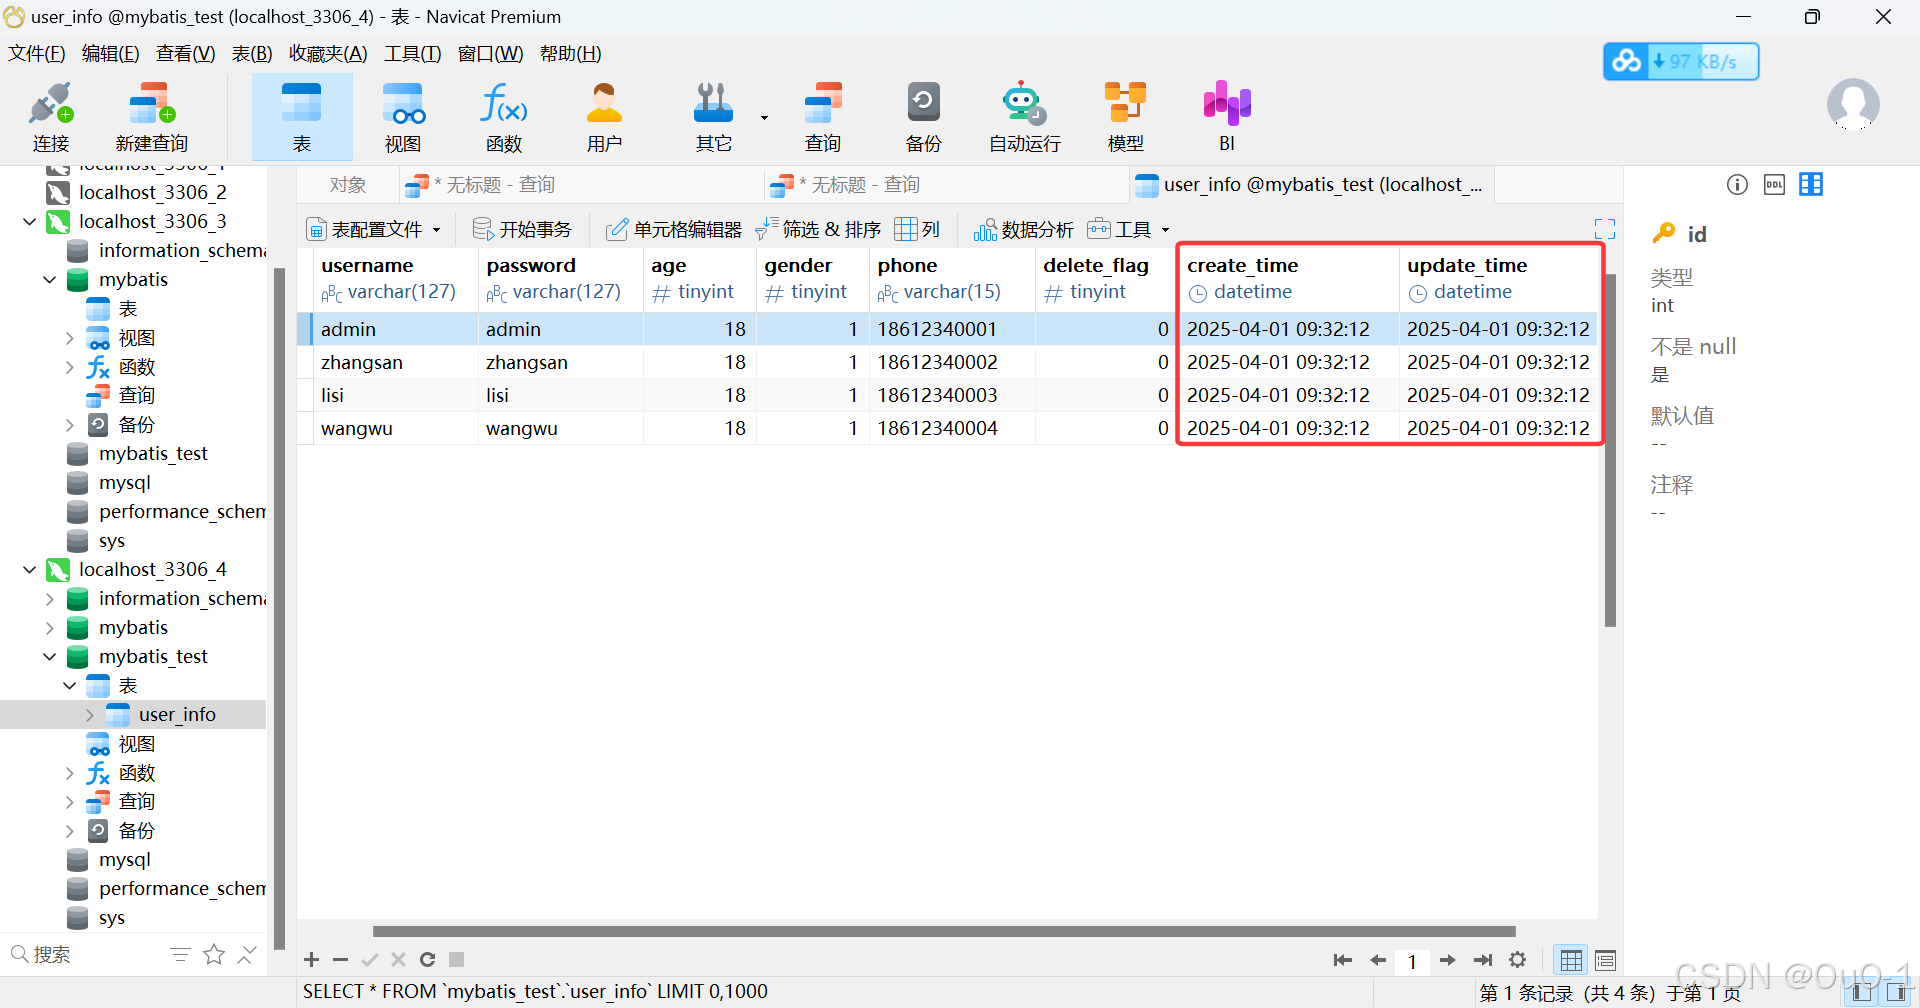Screen dimensions: 1920x1008
Task: Click the add record plus button
Action: 312,960
